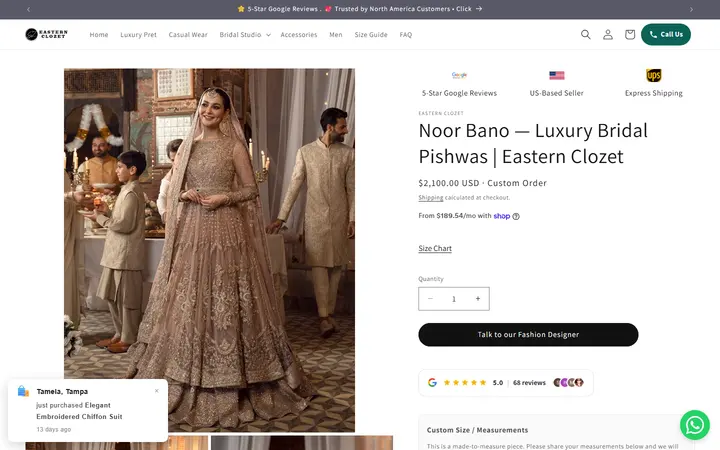Viewport: 720px width, 450px height.
Task: Go to Eastern Clozet logo home
Action: pos(46,34)
